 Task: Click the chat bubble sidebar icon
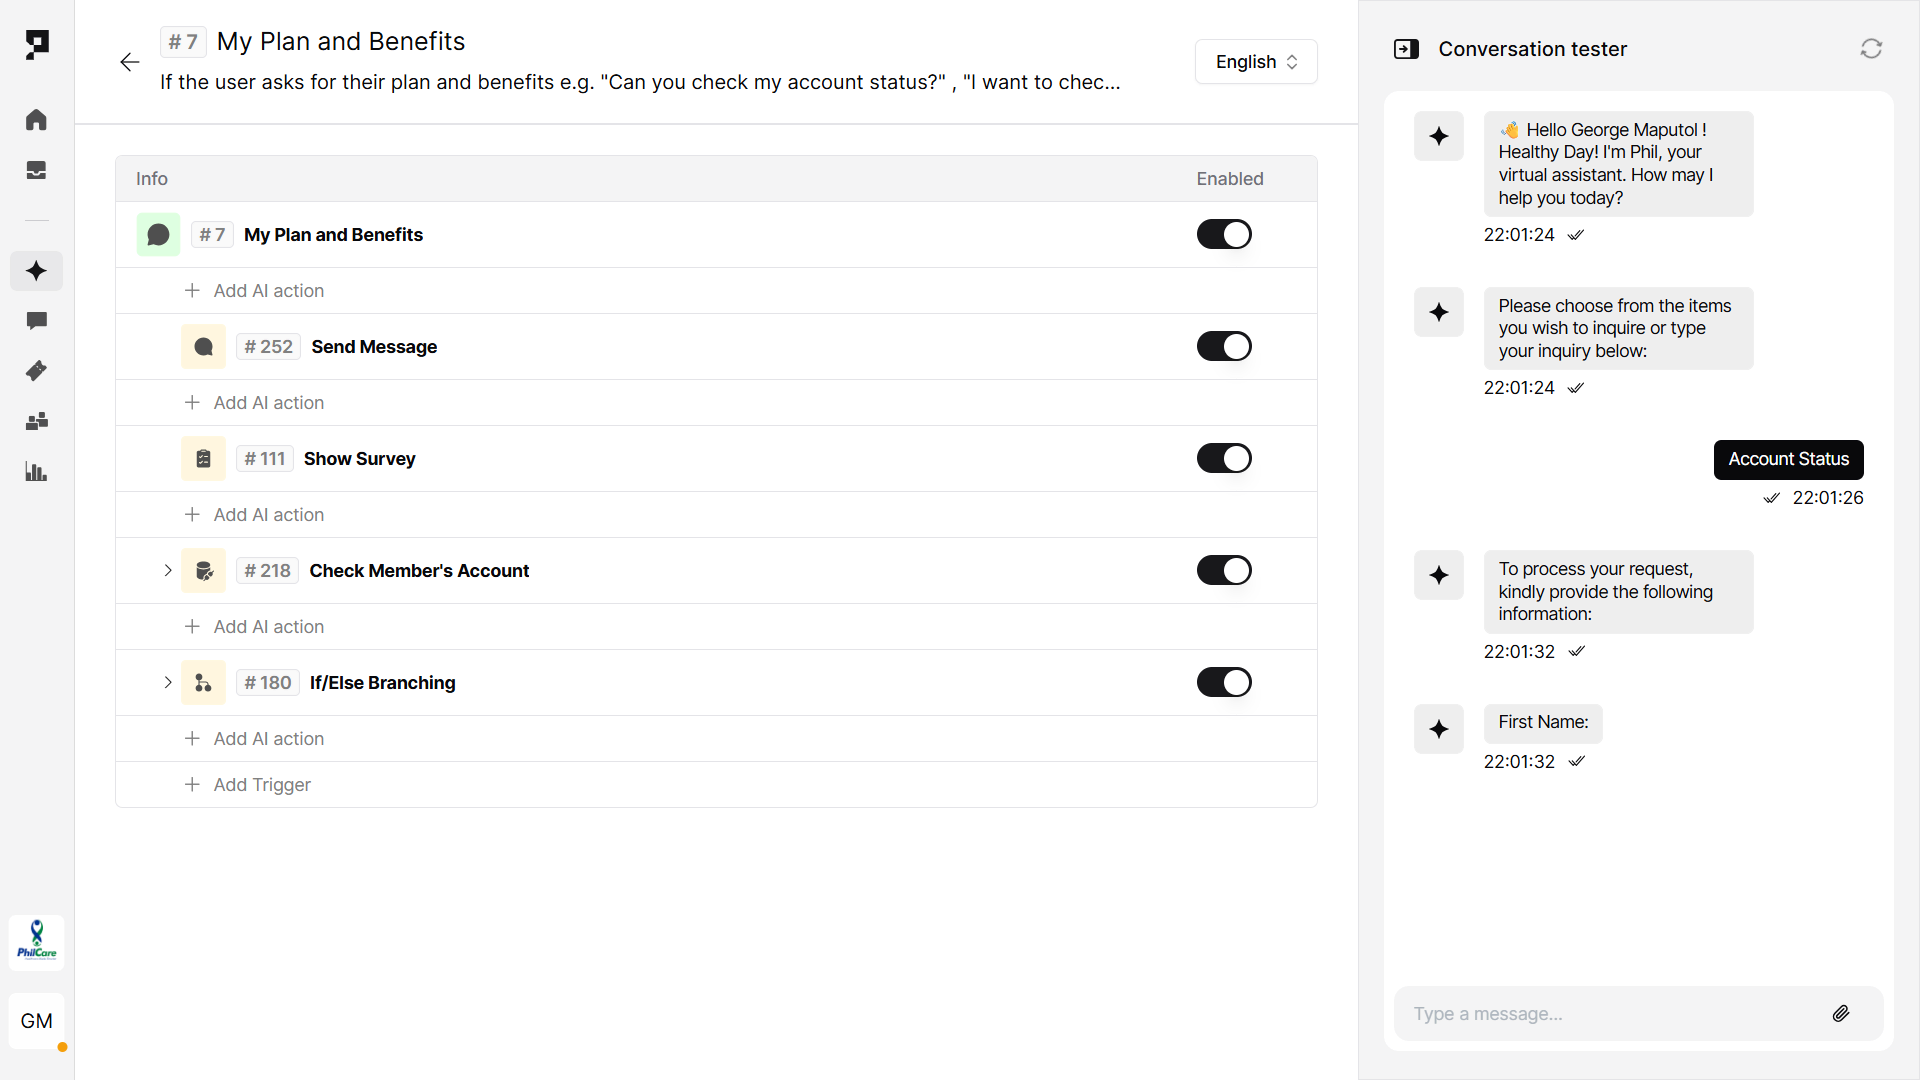click(36, 321)
